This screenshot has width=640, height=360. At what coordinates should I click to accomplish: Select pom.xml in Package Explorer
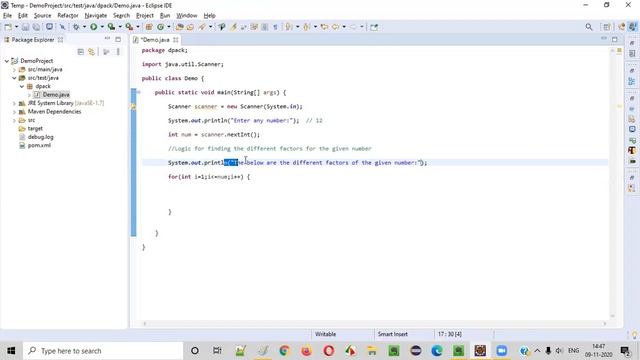39,145
